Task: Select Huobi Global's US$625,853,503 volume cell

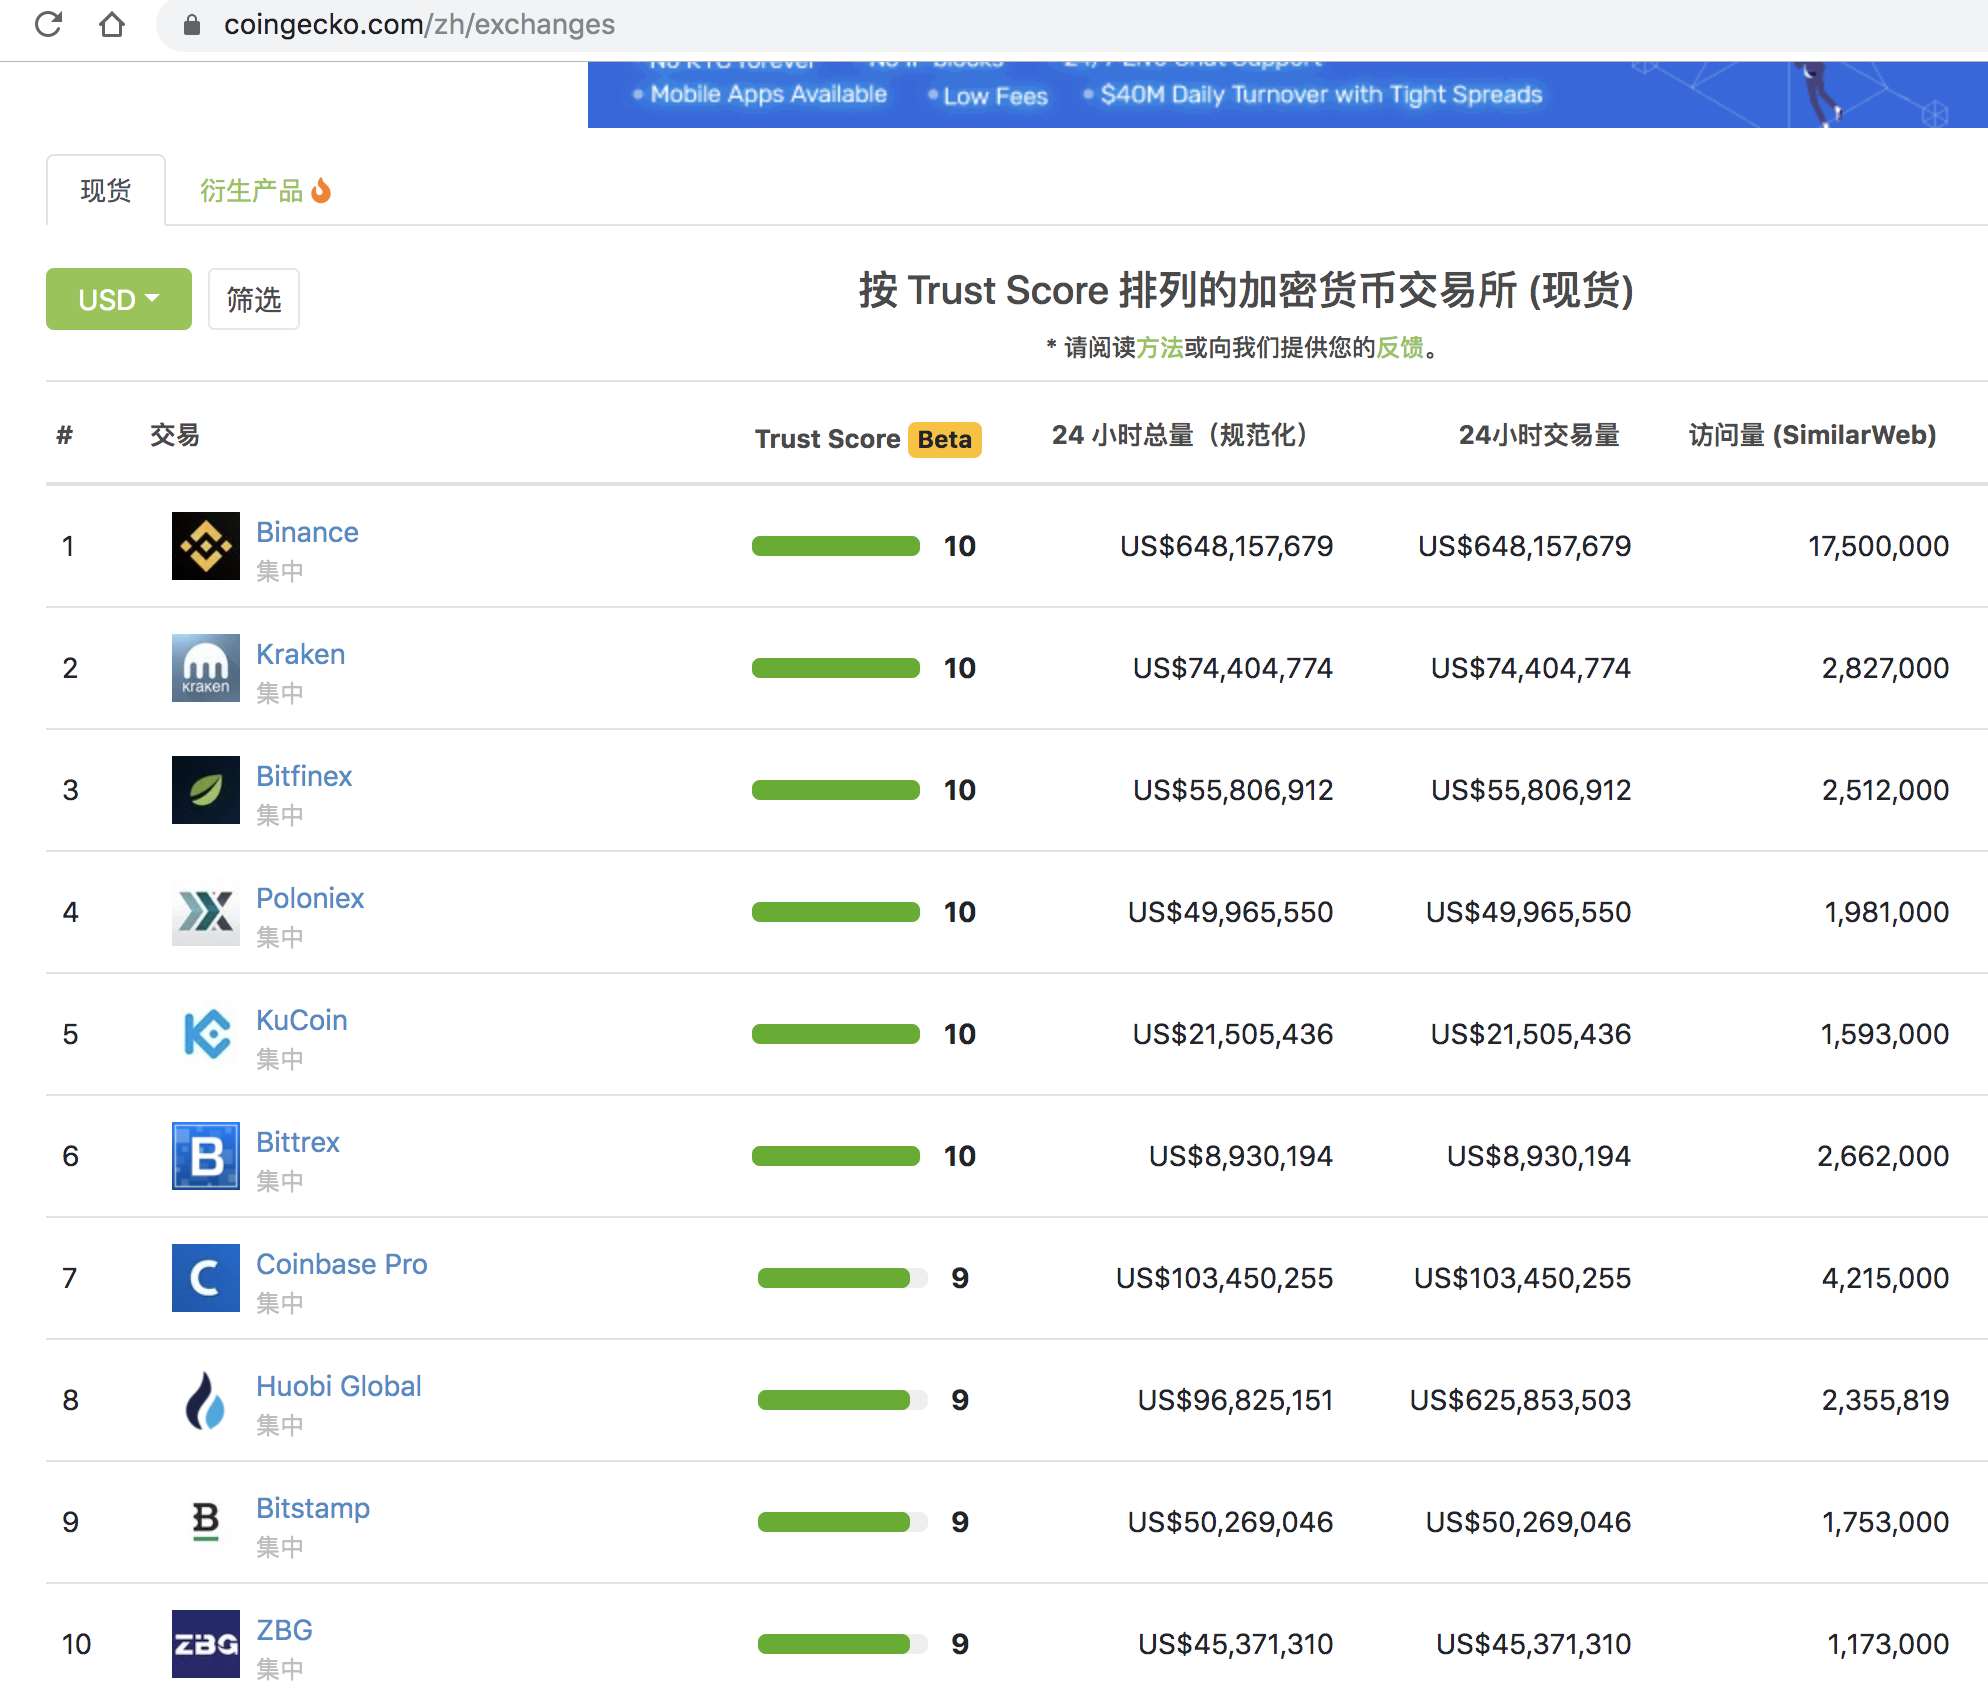Action: (1520, 1400)
